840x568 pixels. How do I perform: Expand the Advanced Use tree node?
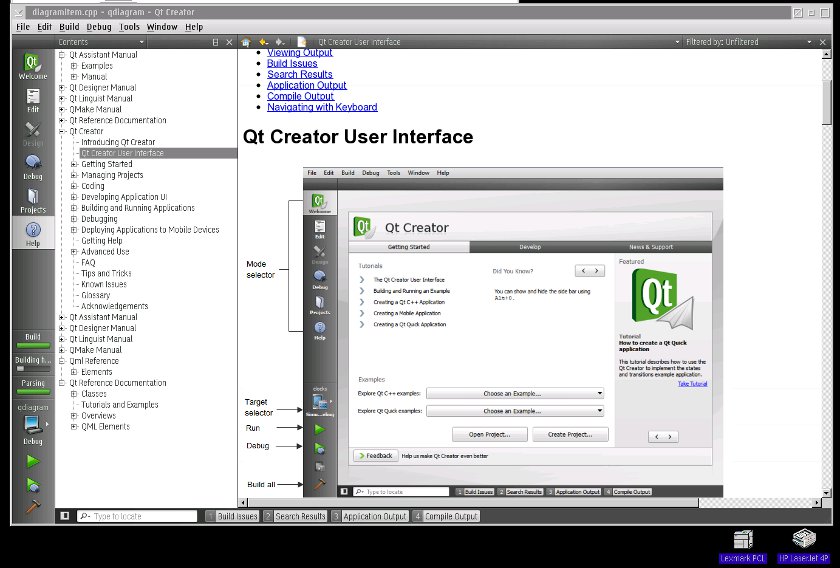click(x=74, y=252)
